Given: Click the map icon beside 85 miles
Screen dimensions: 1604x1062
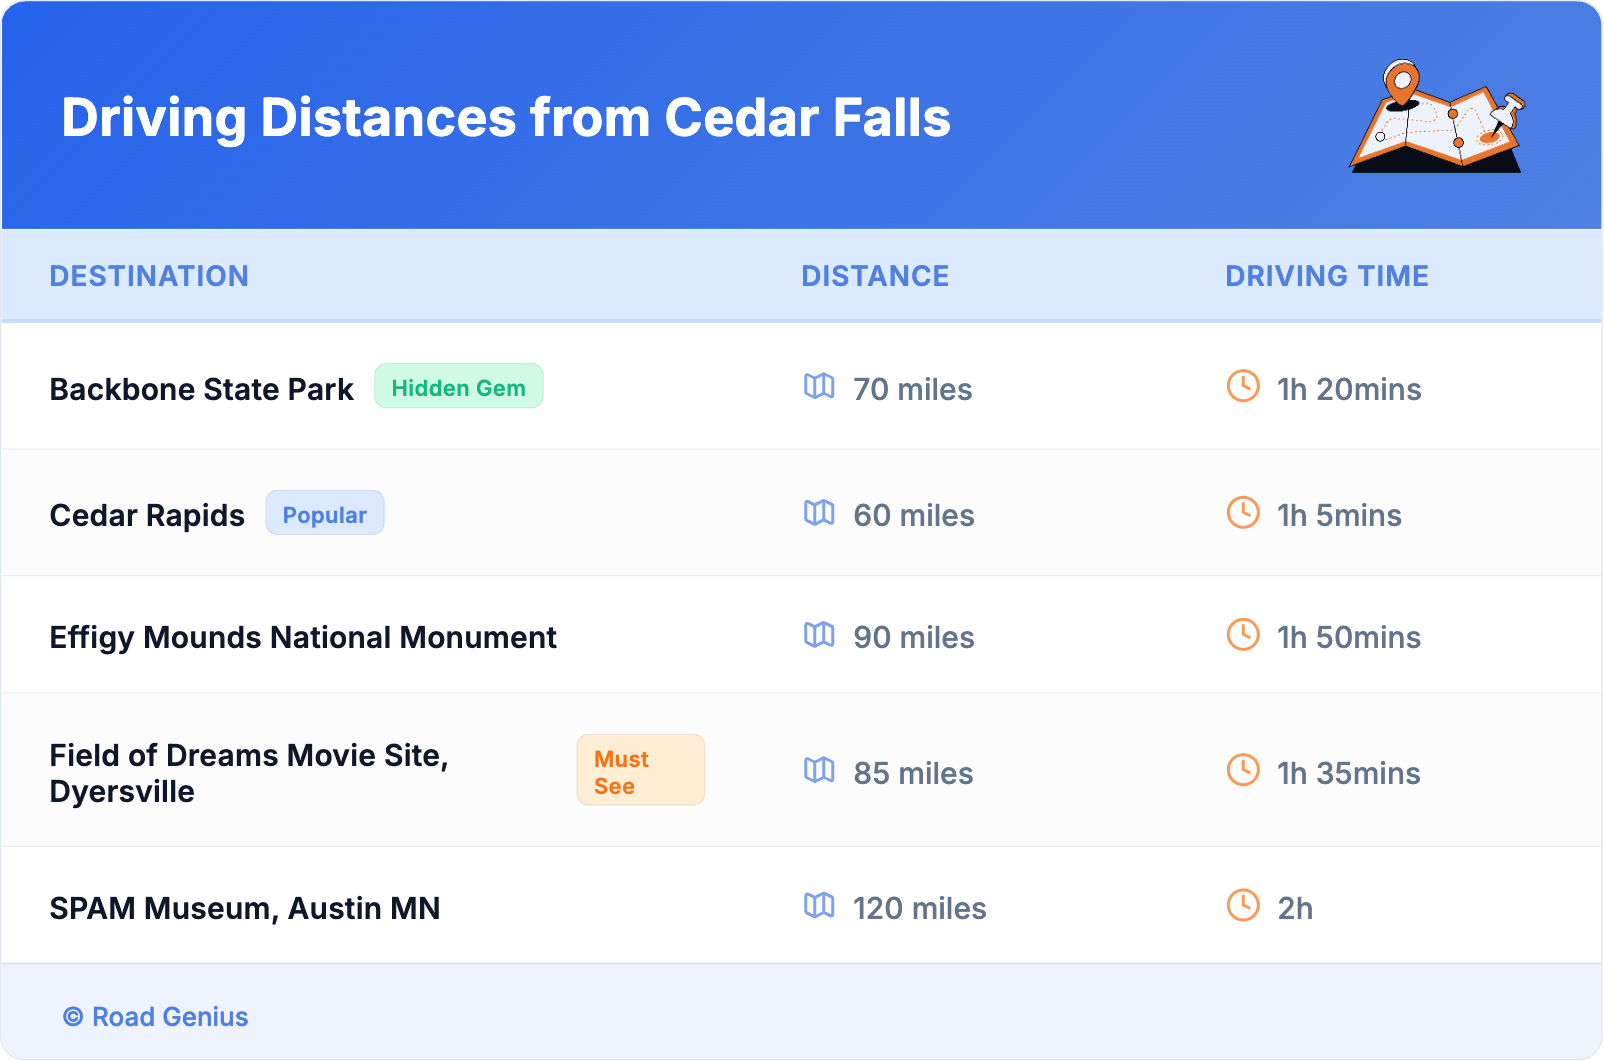Looking at the screenshot, I should click(x=819, y=770).
